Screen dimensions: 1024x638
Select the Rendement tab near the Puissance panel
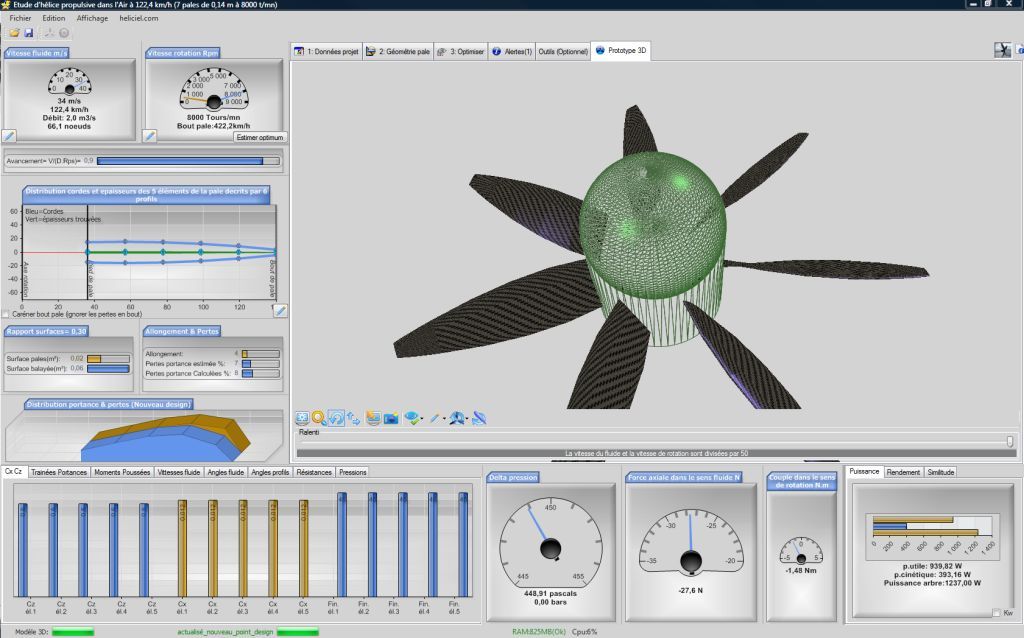903,471
